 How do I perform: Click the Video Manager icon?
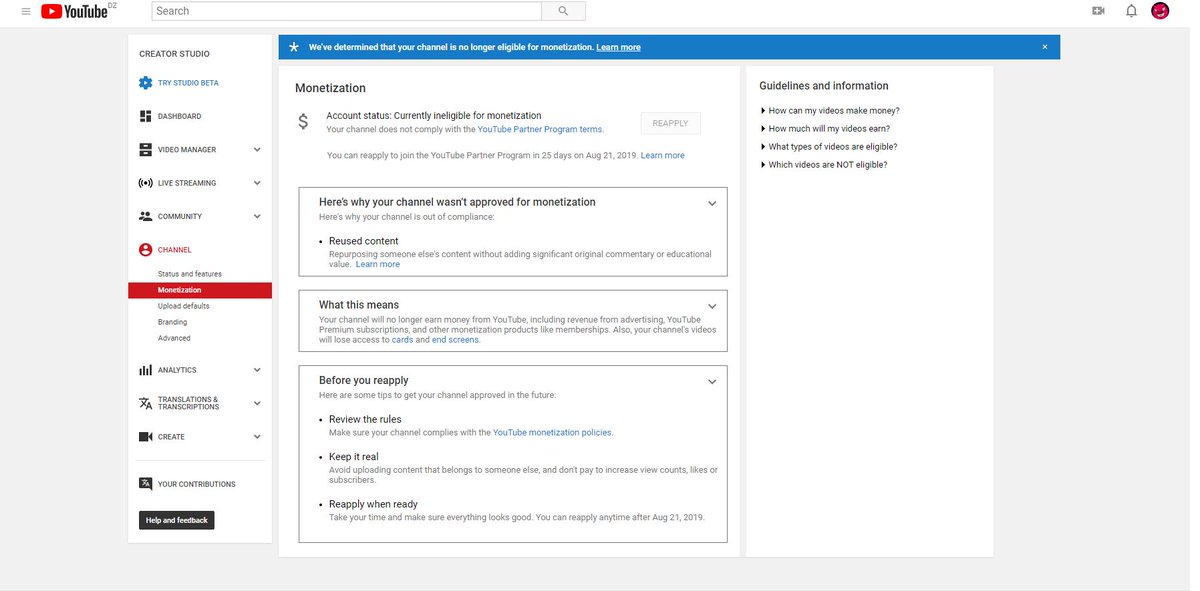click(146, 150)
